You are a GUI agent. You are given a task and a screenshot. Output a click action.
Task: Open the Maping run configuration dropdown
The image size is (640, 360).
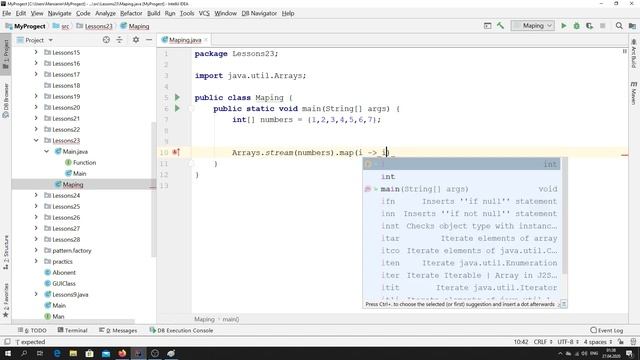(x=533, y=26)
